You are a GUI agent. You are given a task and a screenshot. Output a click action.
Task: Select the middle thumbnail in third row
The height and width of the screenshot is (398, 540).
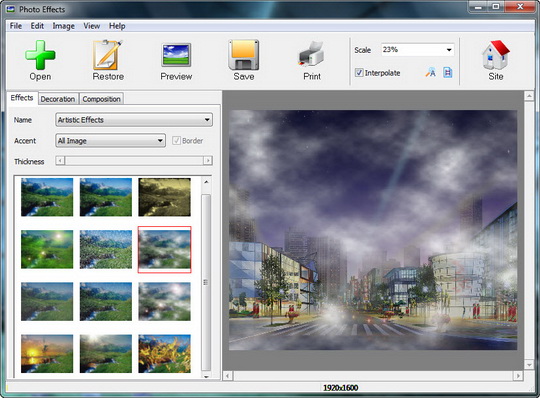(x=106, y=302)
